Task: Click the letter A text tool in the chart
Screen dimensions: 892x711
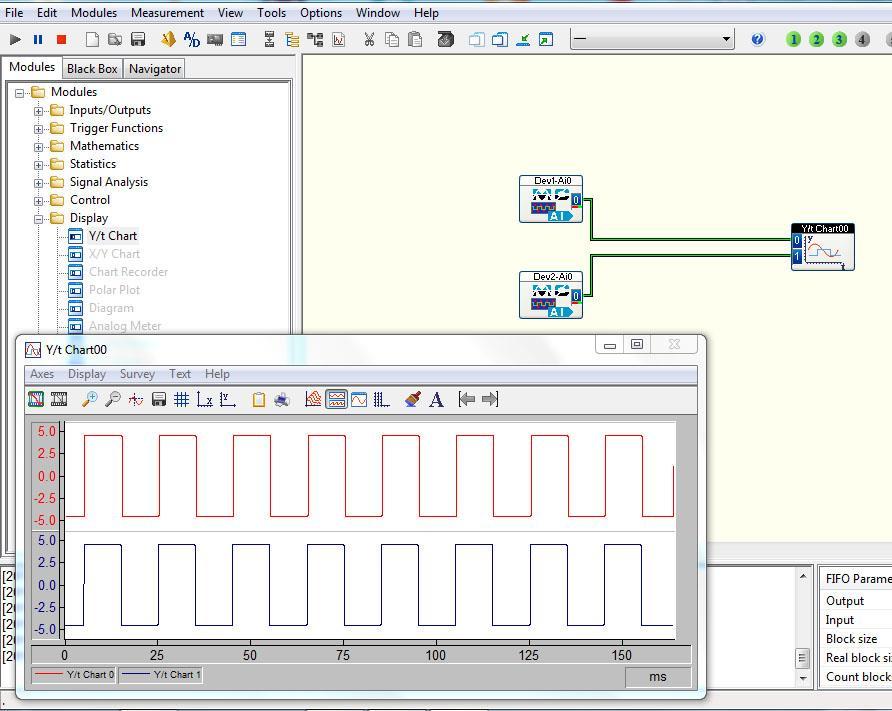Action: [x=436, y=400]
